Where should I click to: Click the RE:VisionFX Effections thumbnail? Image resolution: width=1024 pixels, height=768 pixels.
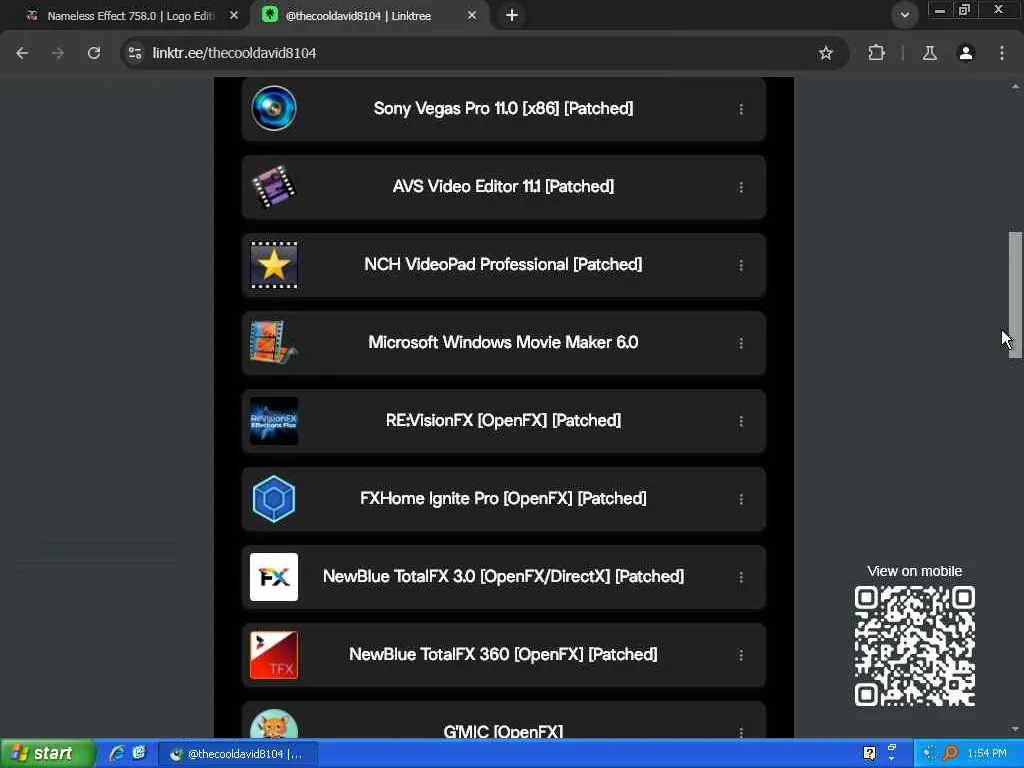click(274, 421)
